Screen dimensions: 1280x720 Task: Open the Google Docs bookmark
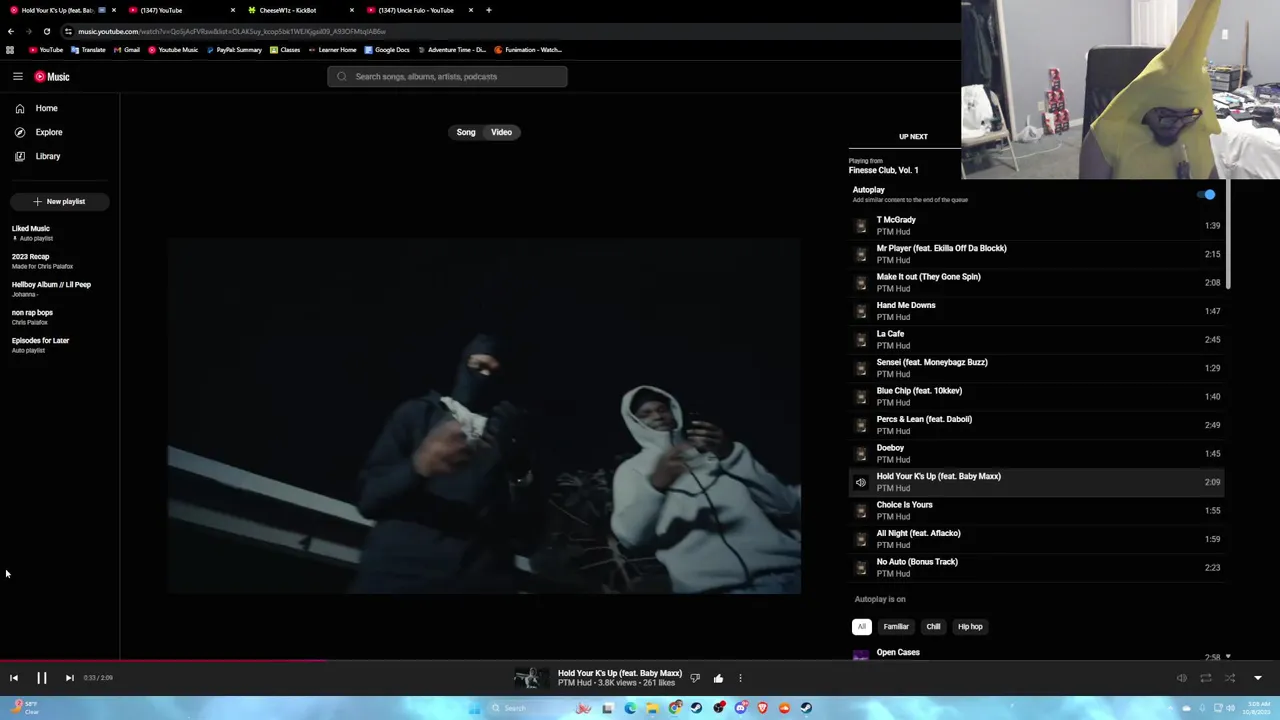tap(387, 50)
